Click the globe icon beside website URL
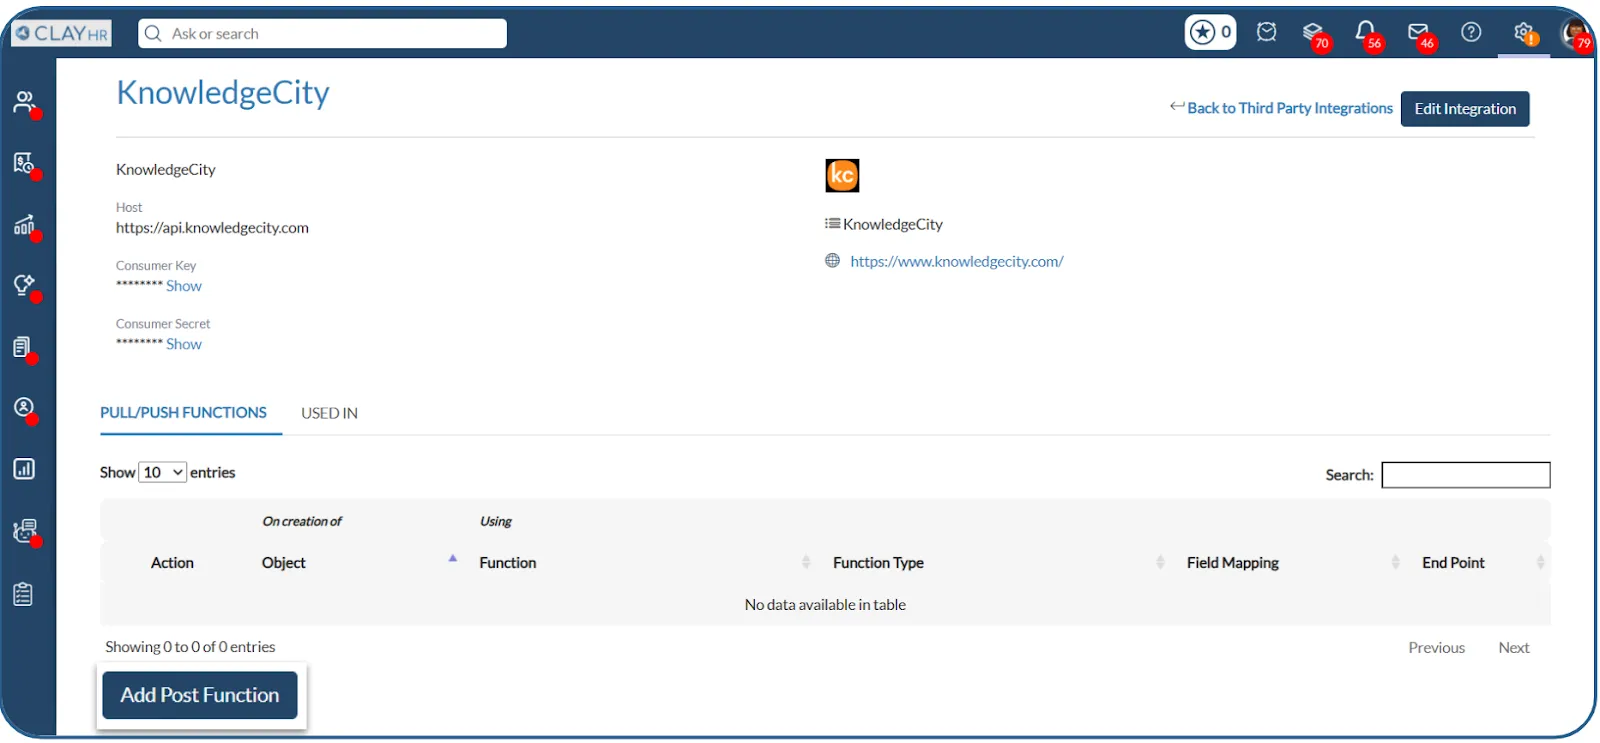1600x743 pixels. 832,261
